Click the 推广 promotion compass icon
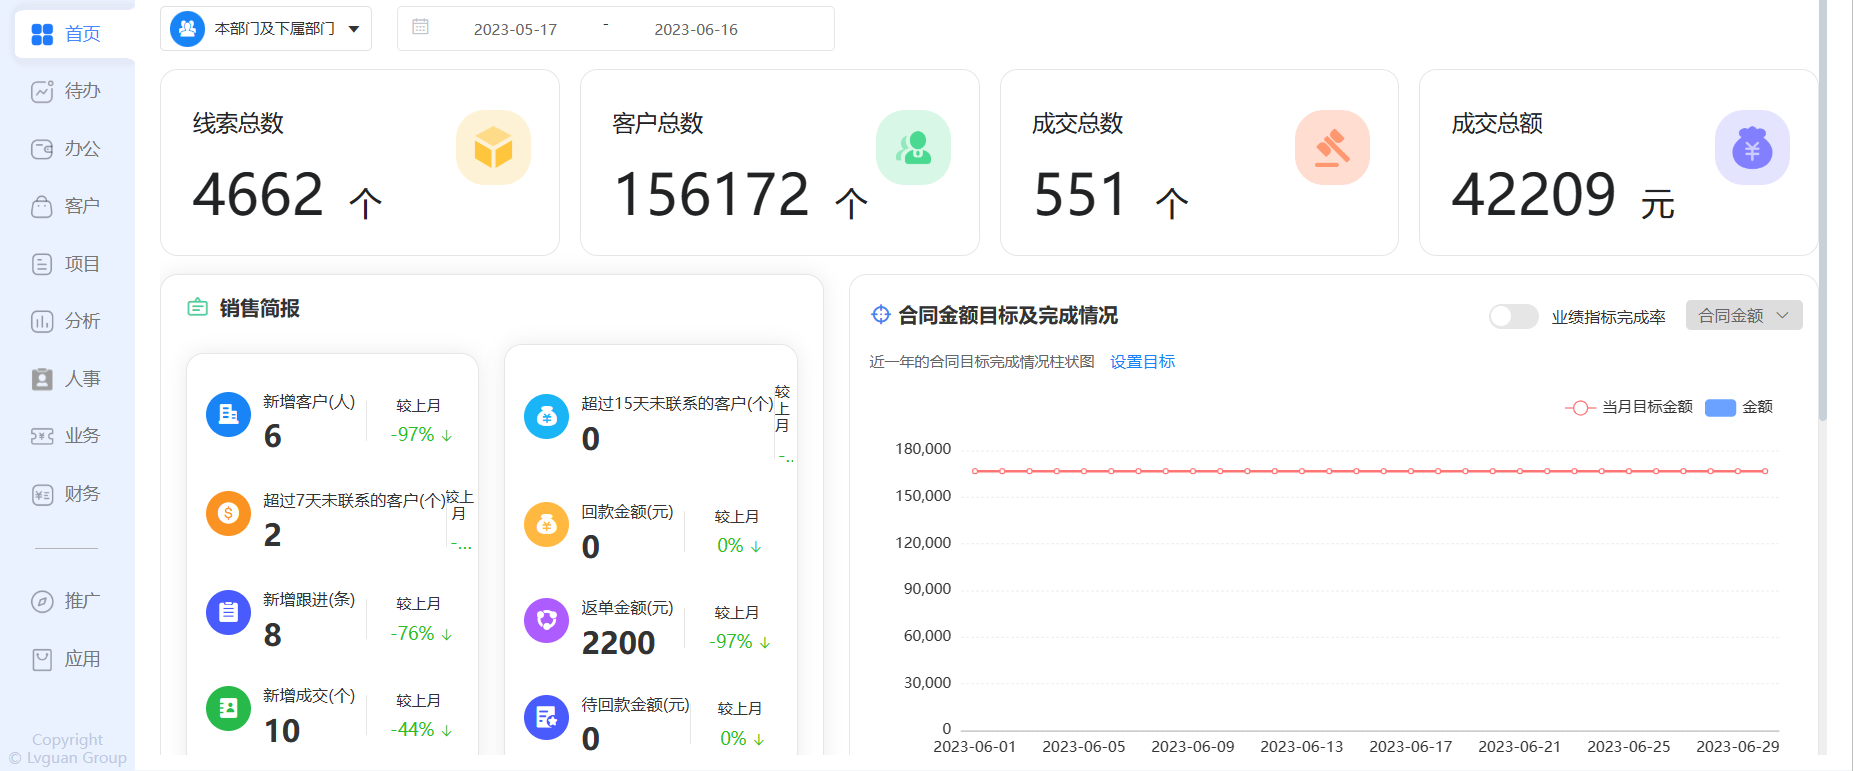 pyautogui.click(x=42, y=601)
